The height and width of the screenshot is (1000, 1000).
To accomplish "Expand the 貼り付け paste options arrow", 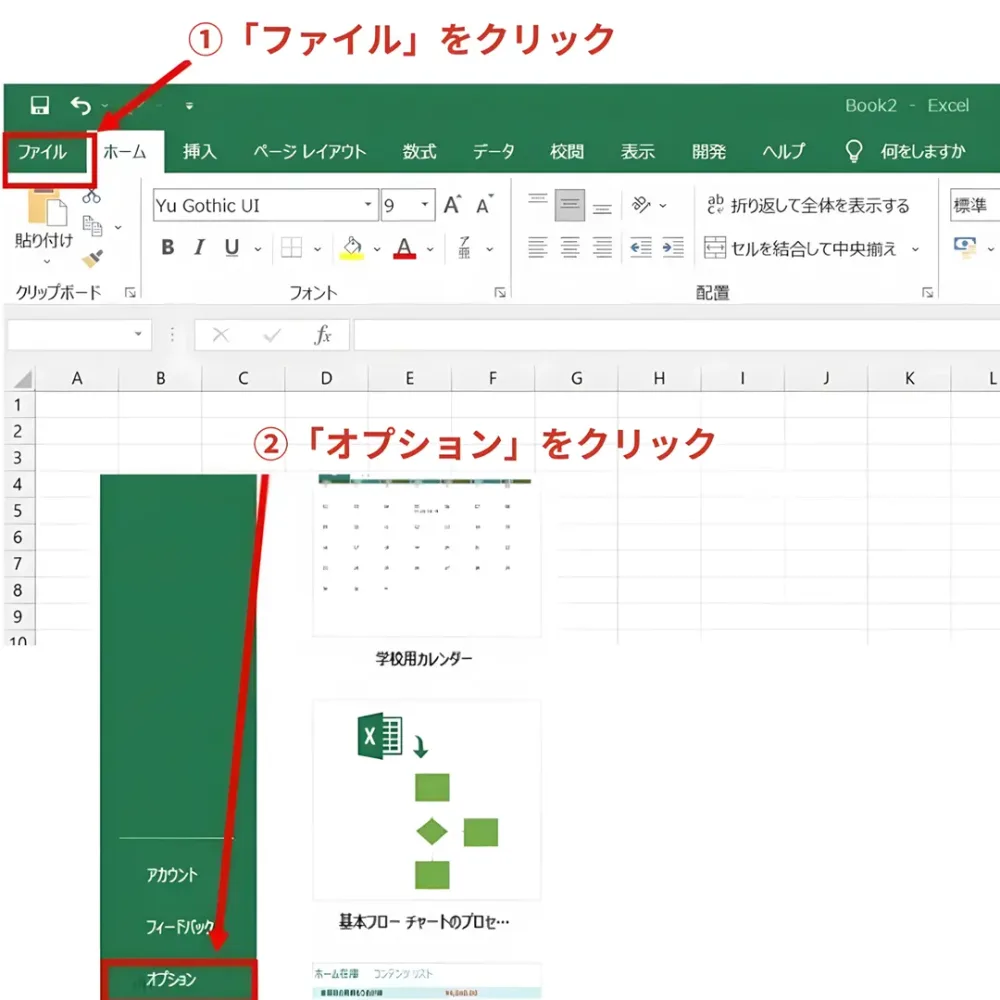I will (47, 261).
